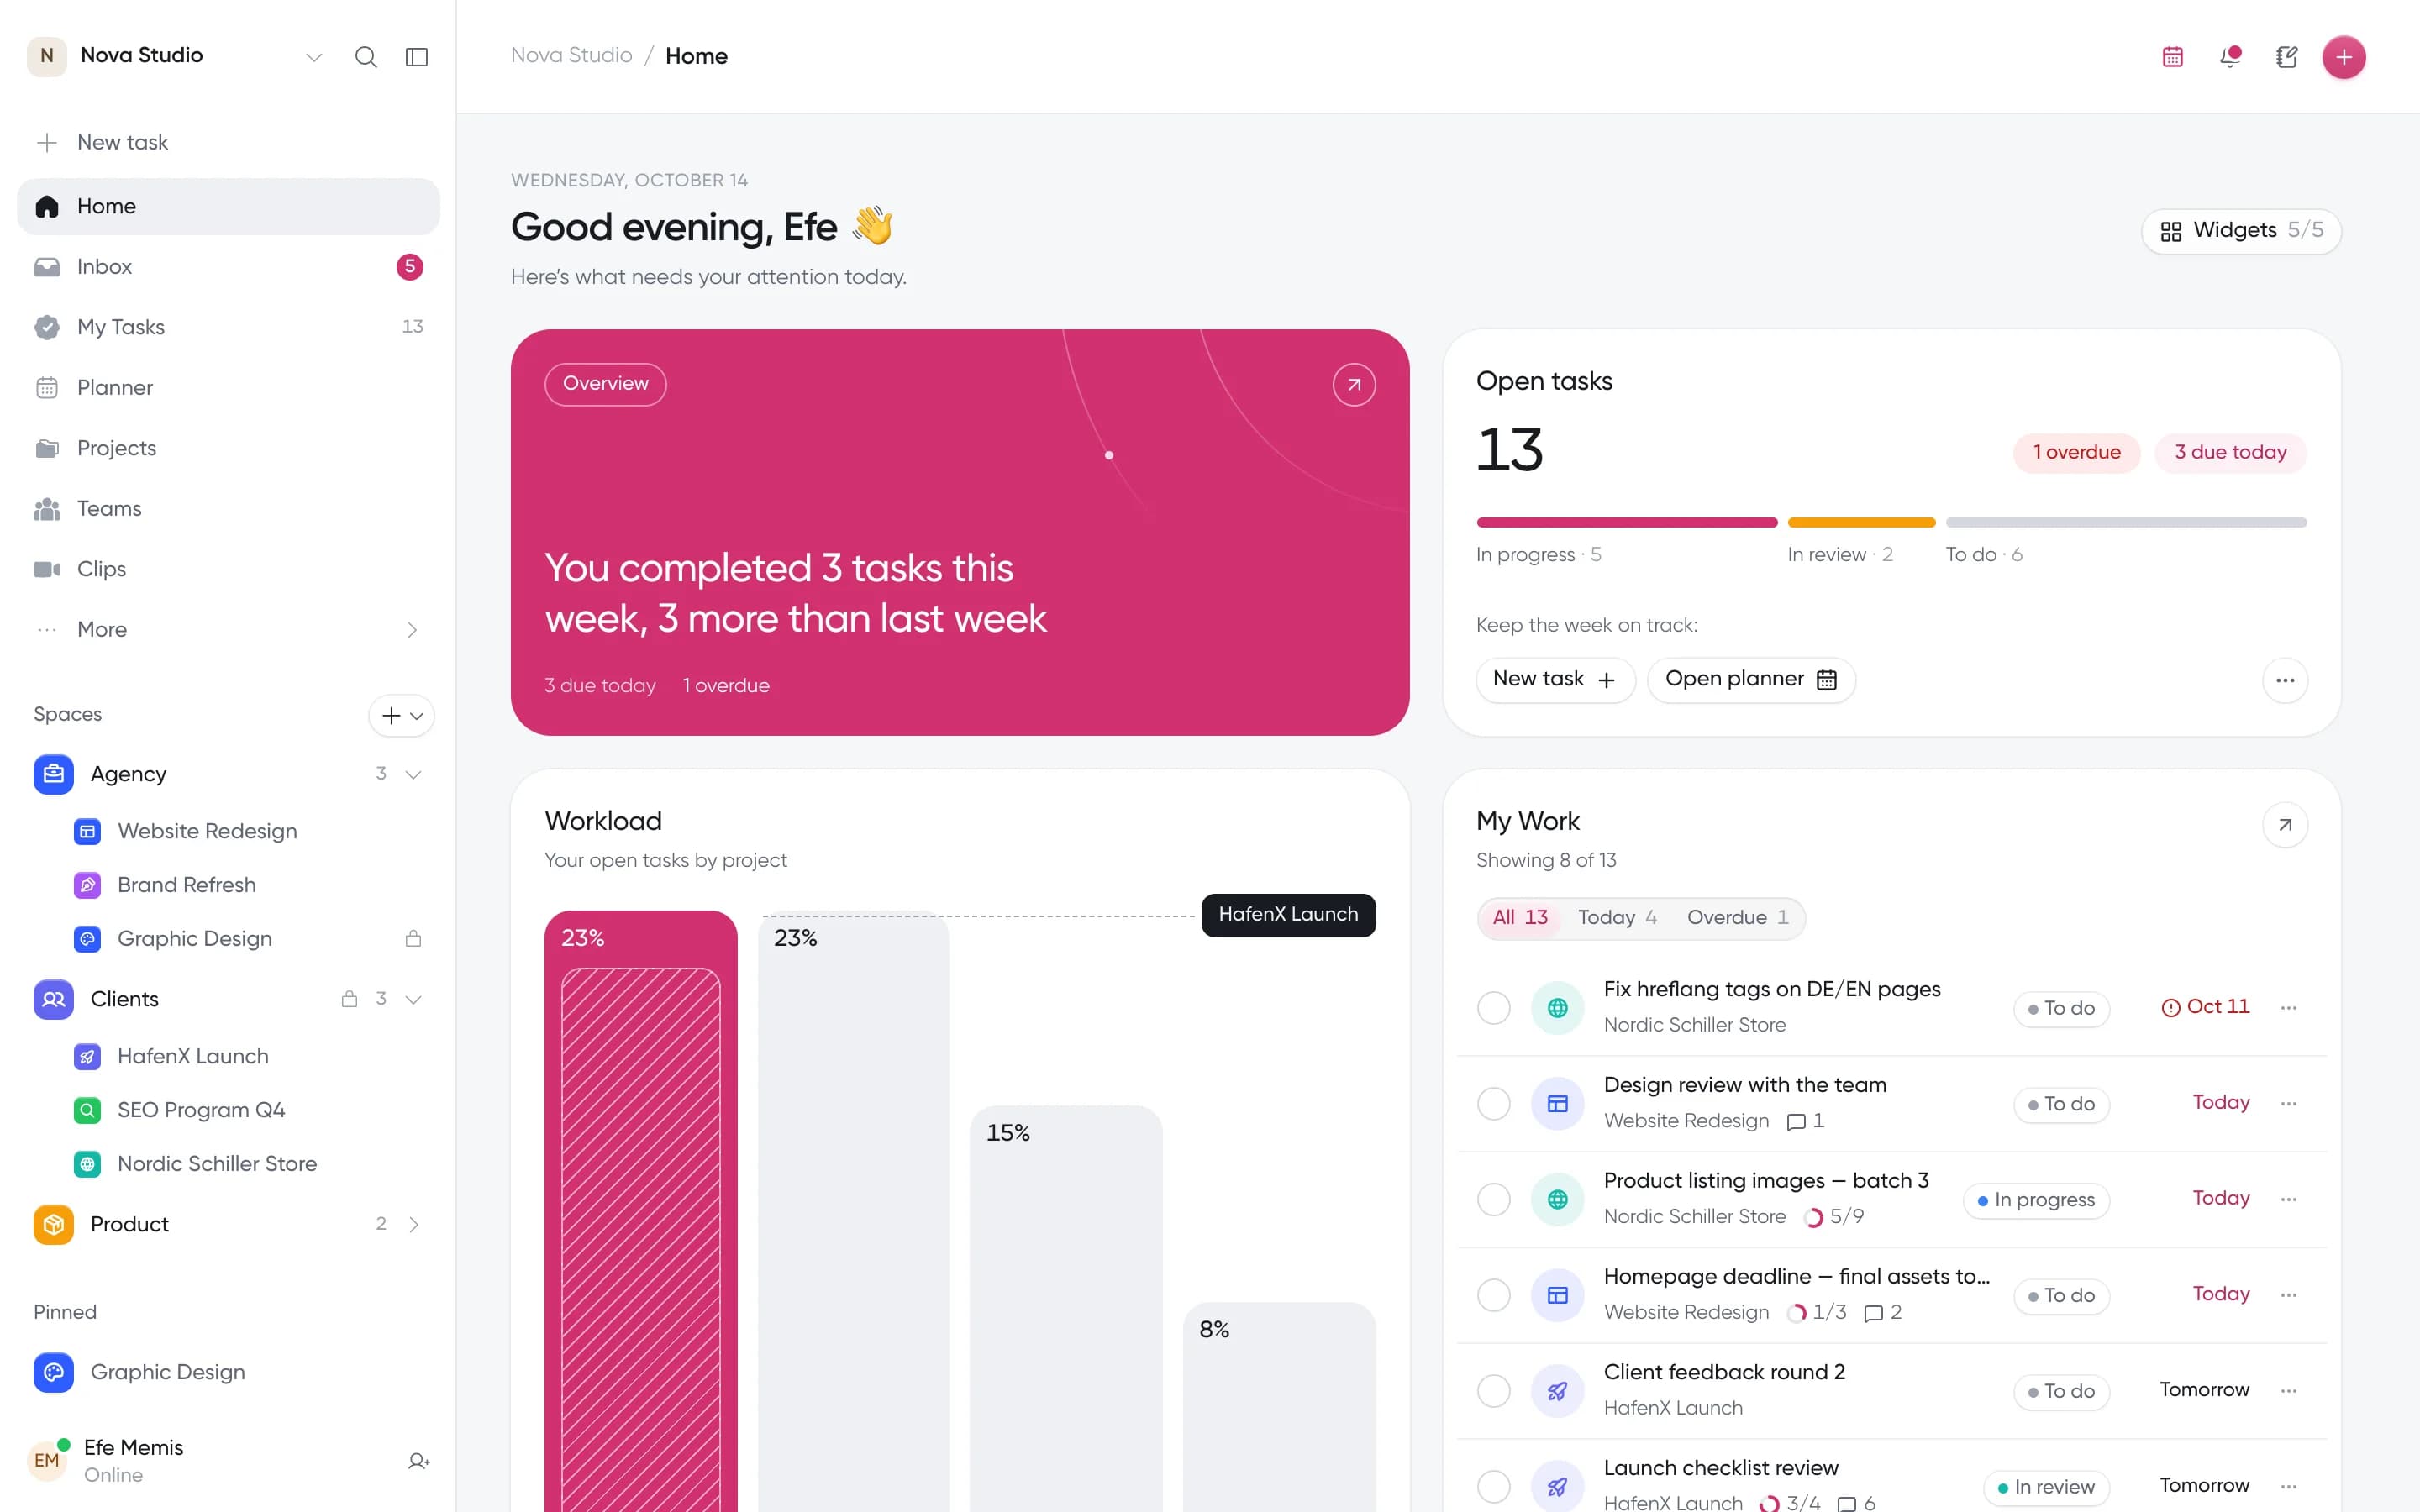Open the Spaces add dropdown button

[x=402, y=716]
